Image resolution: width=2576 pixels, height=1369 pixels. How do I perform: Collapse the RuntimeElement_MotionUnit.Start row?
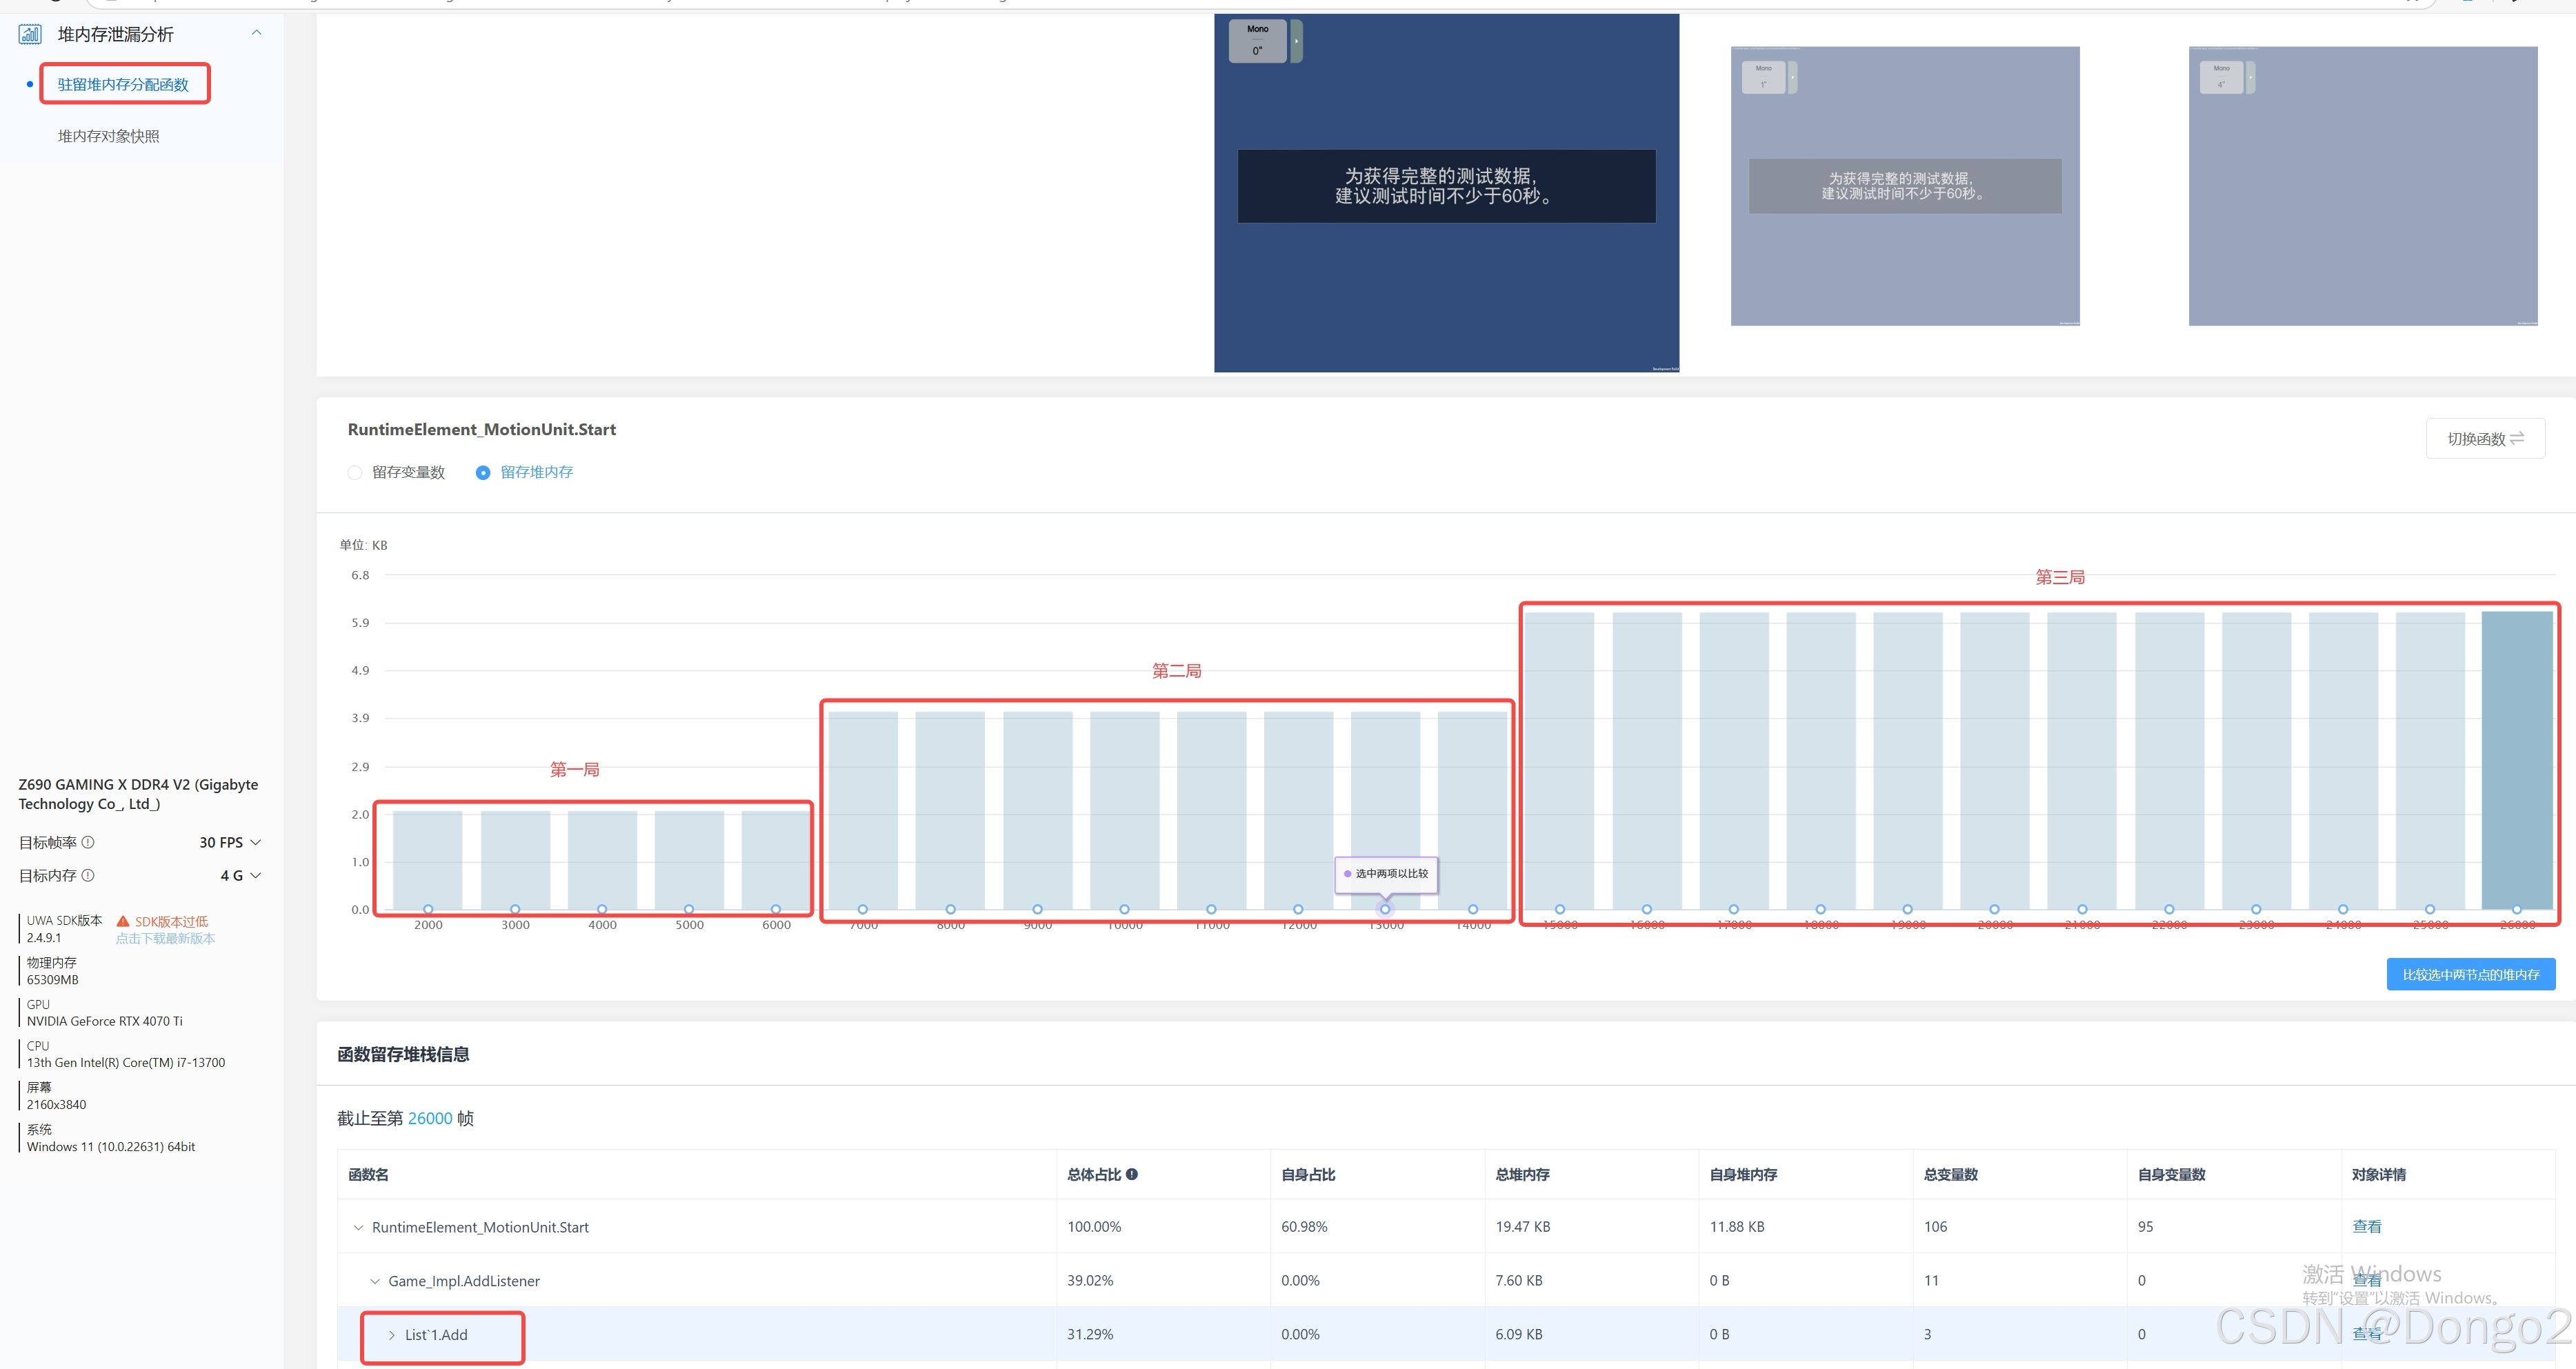[358, 1227]
